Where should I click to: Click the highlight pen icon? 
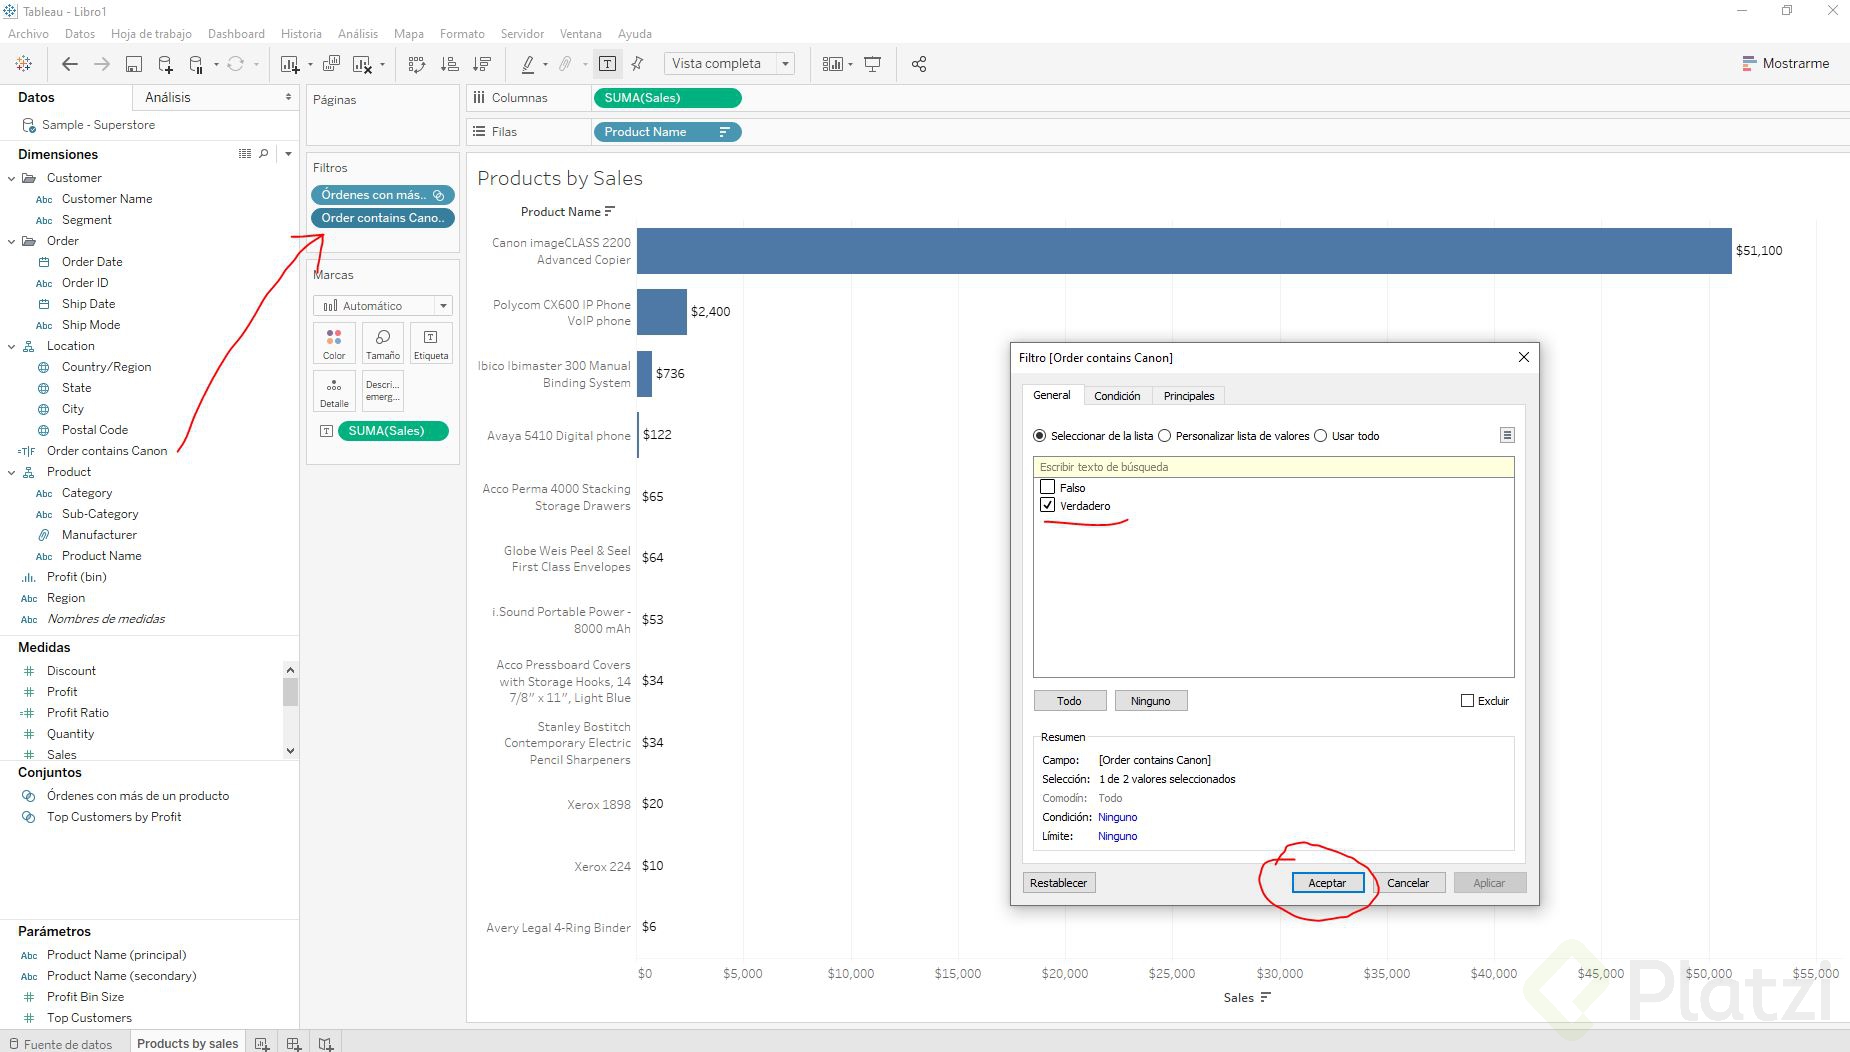click(528, 64)
